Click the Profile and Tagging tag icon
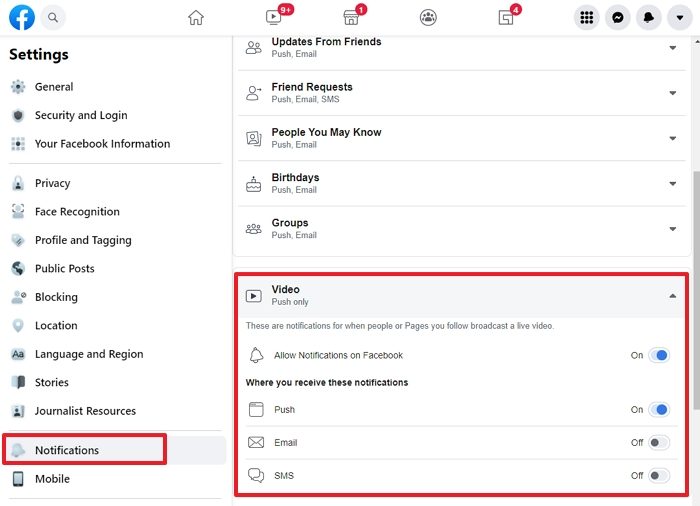The image size is (700, 506). (18, 240)
